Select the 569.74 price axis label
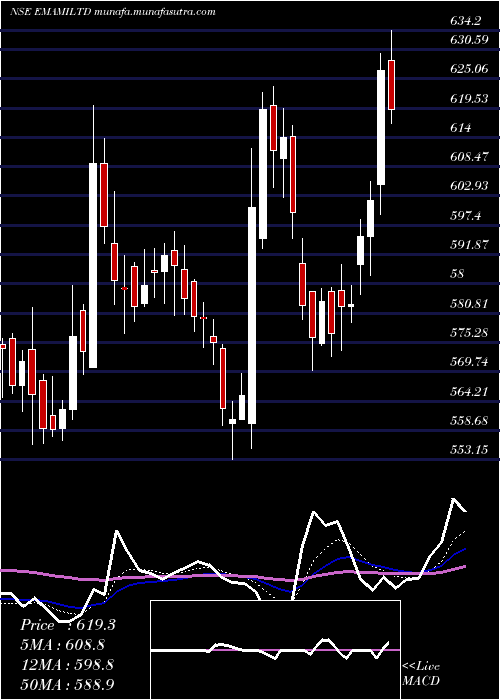 pyautogui.click(x=469, y=362)
